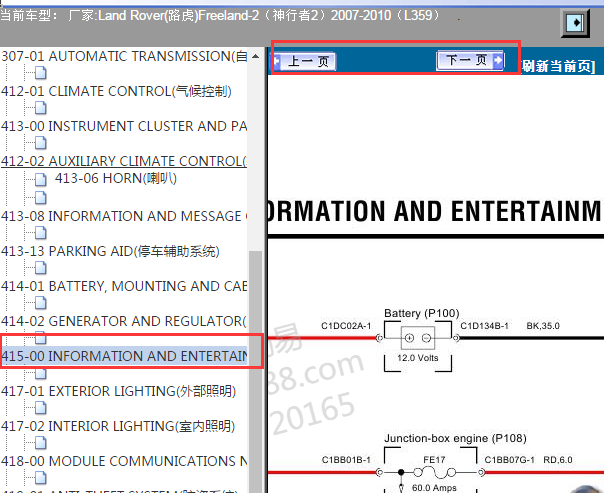Viewport: 604px width, 493px height.
Task: Click the tree scrollbar up arrow
Action: (255, 56)
